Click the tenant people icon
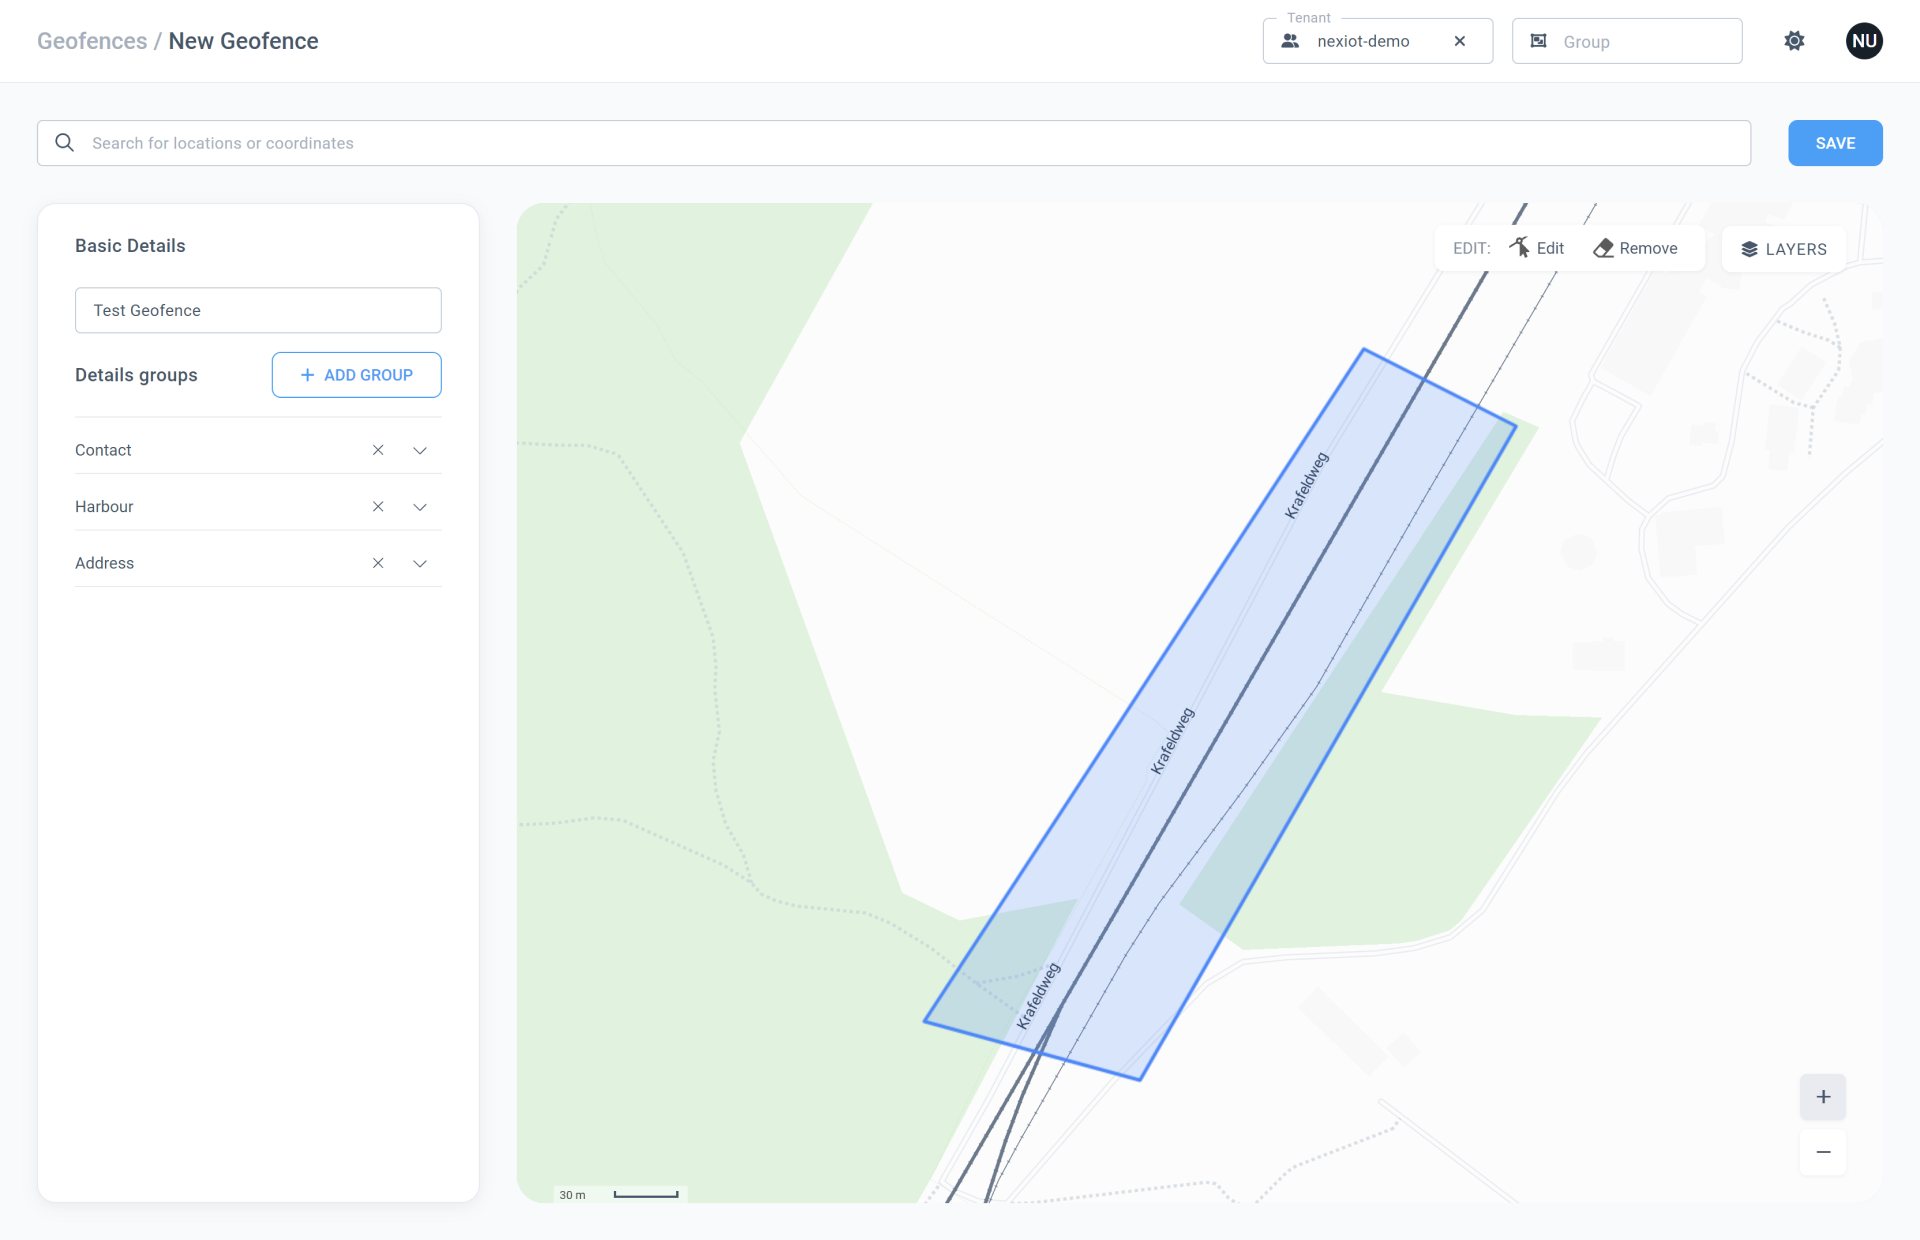1920x1240 pixels. click(x=1290, y=41)
